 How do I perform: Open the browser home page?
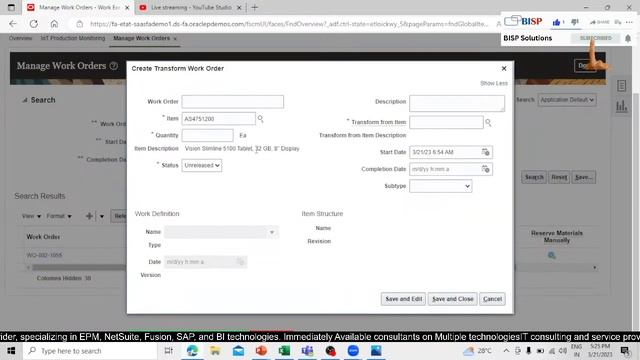tap(54, 24)
